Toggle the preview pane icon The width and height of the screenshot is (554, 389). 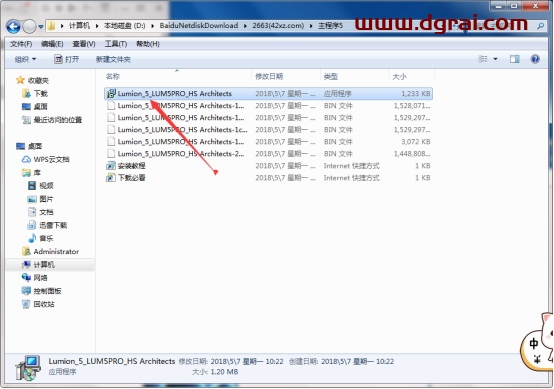pyautogui.click(x=514, y=59)
